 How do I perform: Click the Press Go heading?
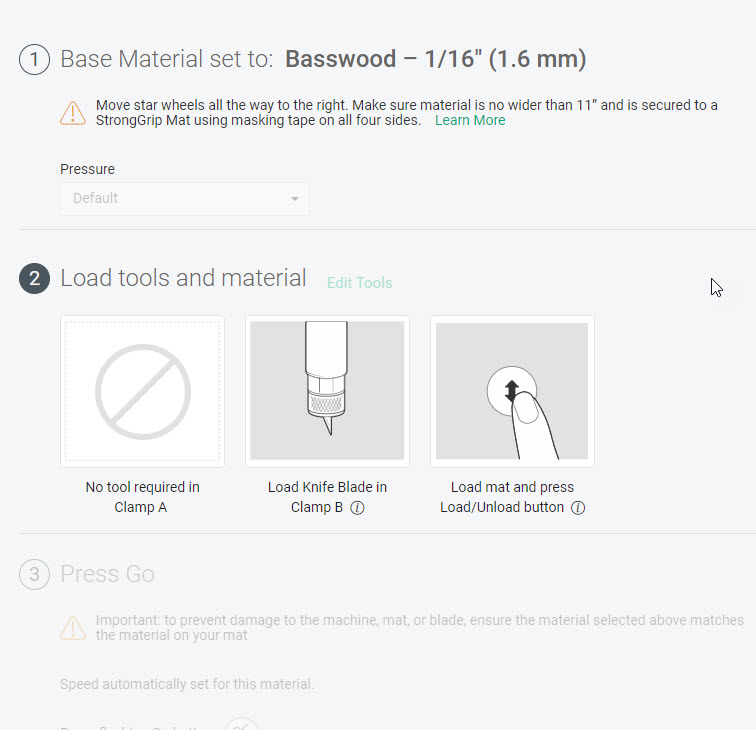click(107, 574)
